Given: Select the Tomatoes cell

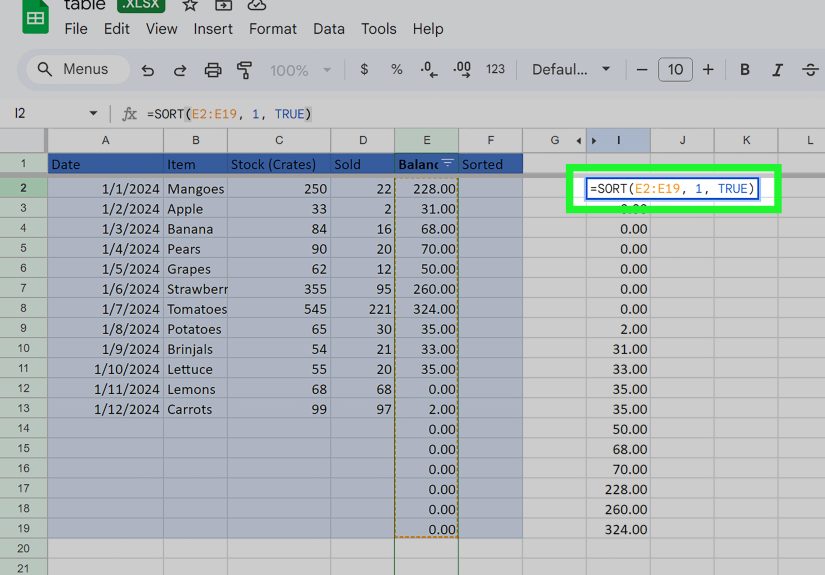Looking at the screenshot, I should point(195,309).
